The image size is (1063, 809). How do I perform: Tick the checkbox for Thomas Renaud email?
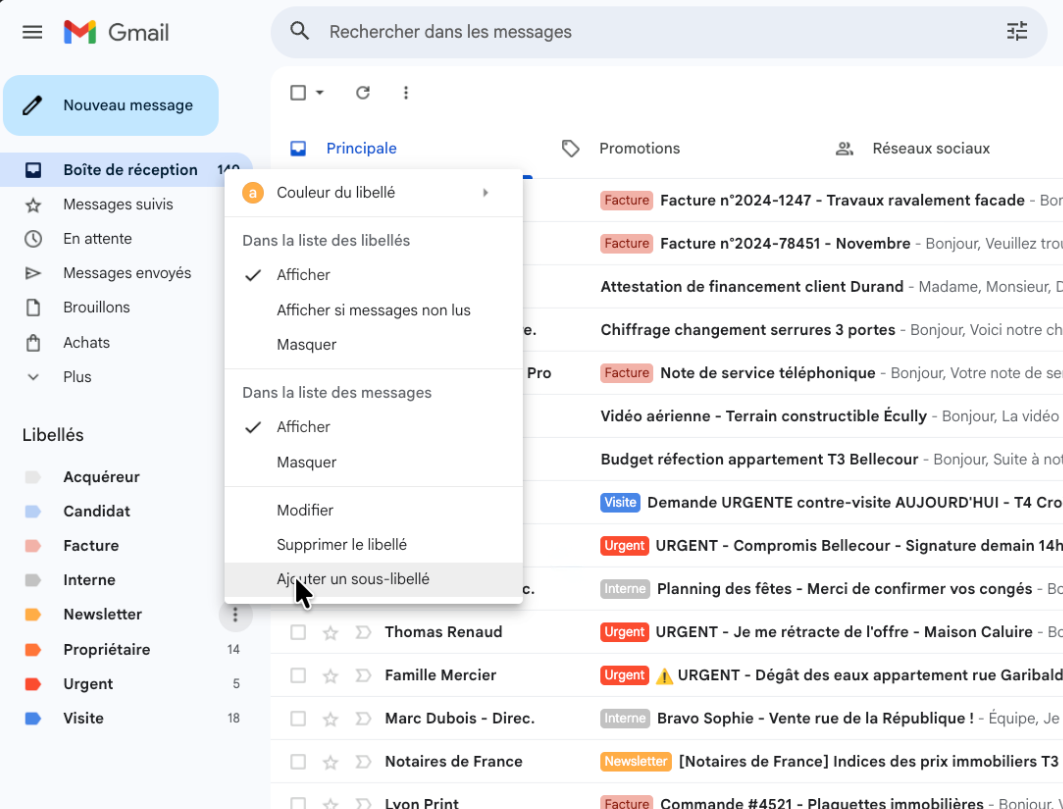[x=298, y=632]
